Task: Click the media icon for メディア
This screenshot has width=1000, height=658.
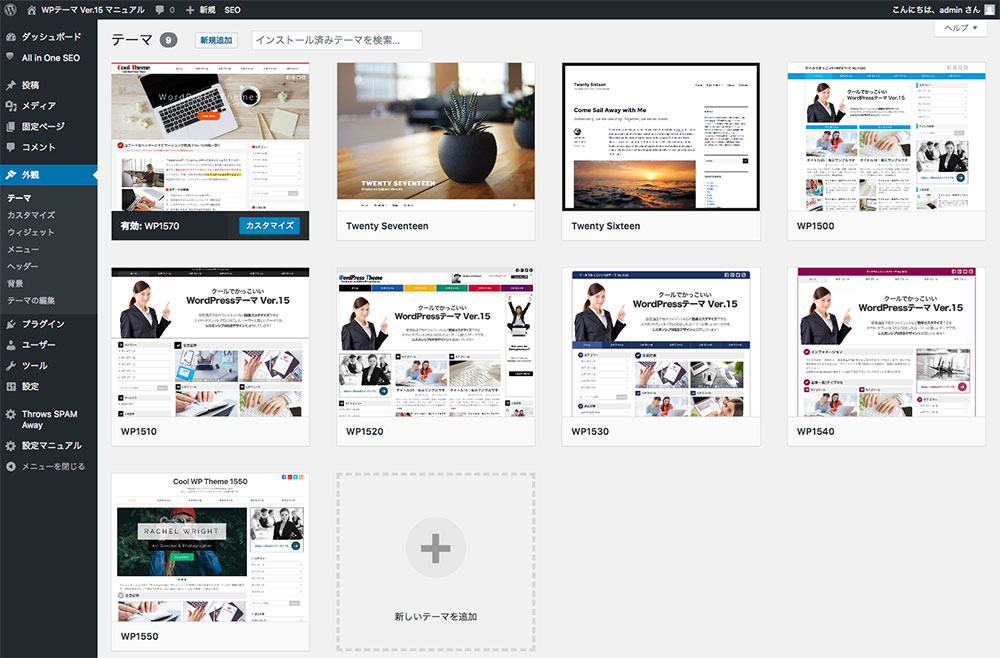Action: pos(11,106)
